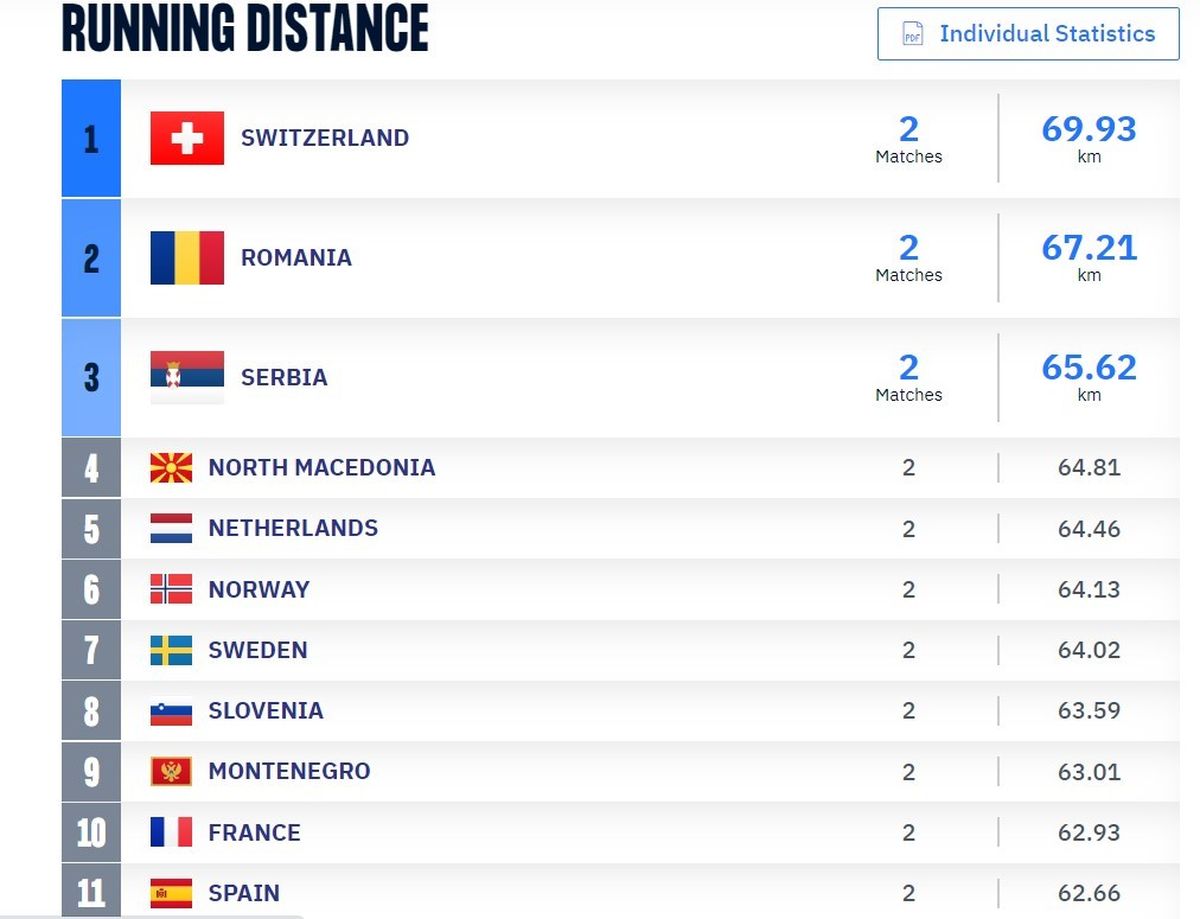
Task: Open the ROMANIA team link
Action: (x=296, y=258)
